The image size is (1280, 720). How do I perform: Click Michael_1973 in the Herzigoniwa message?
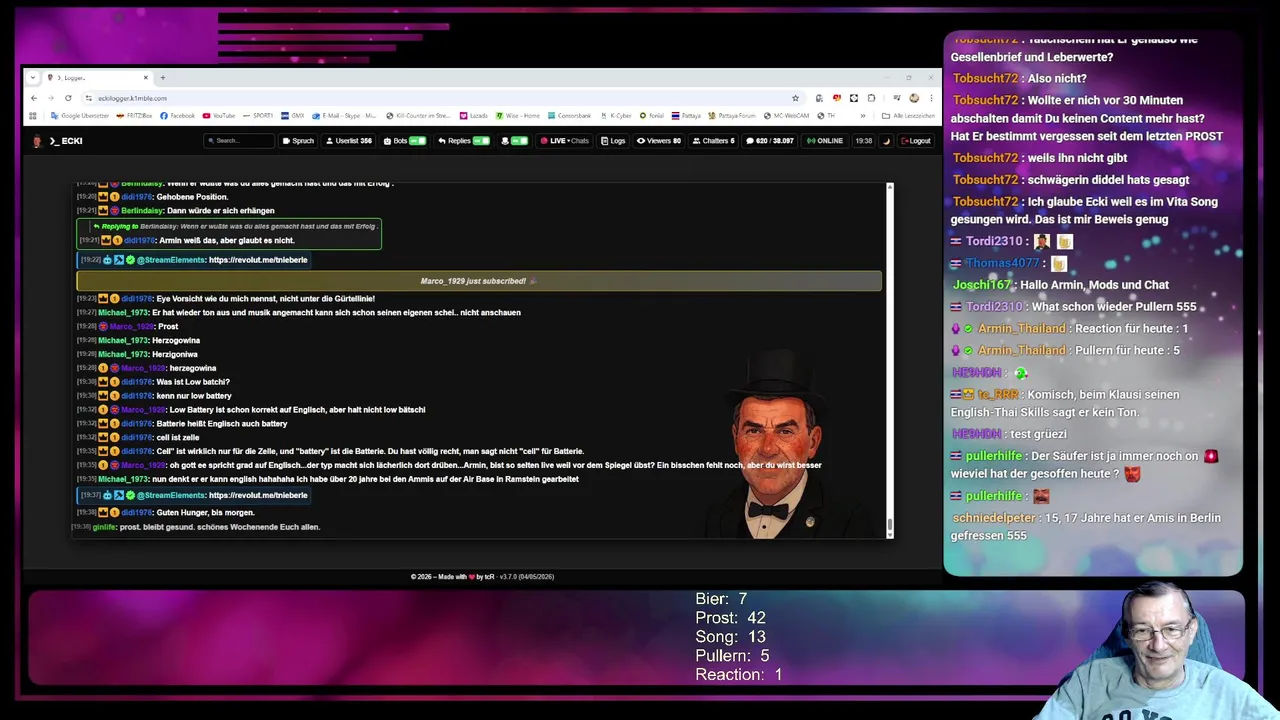pos(123,354)
